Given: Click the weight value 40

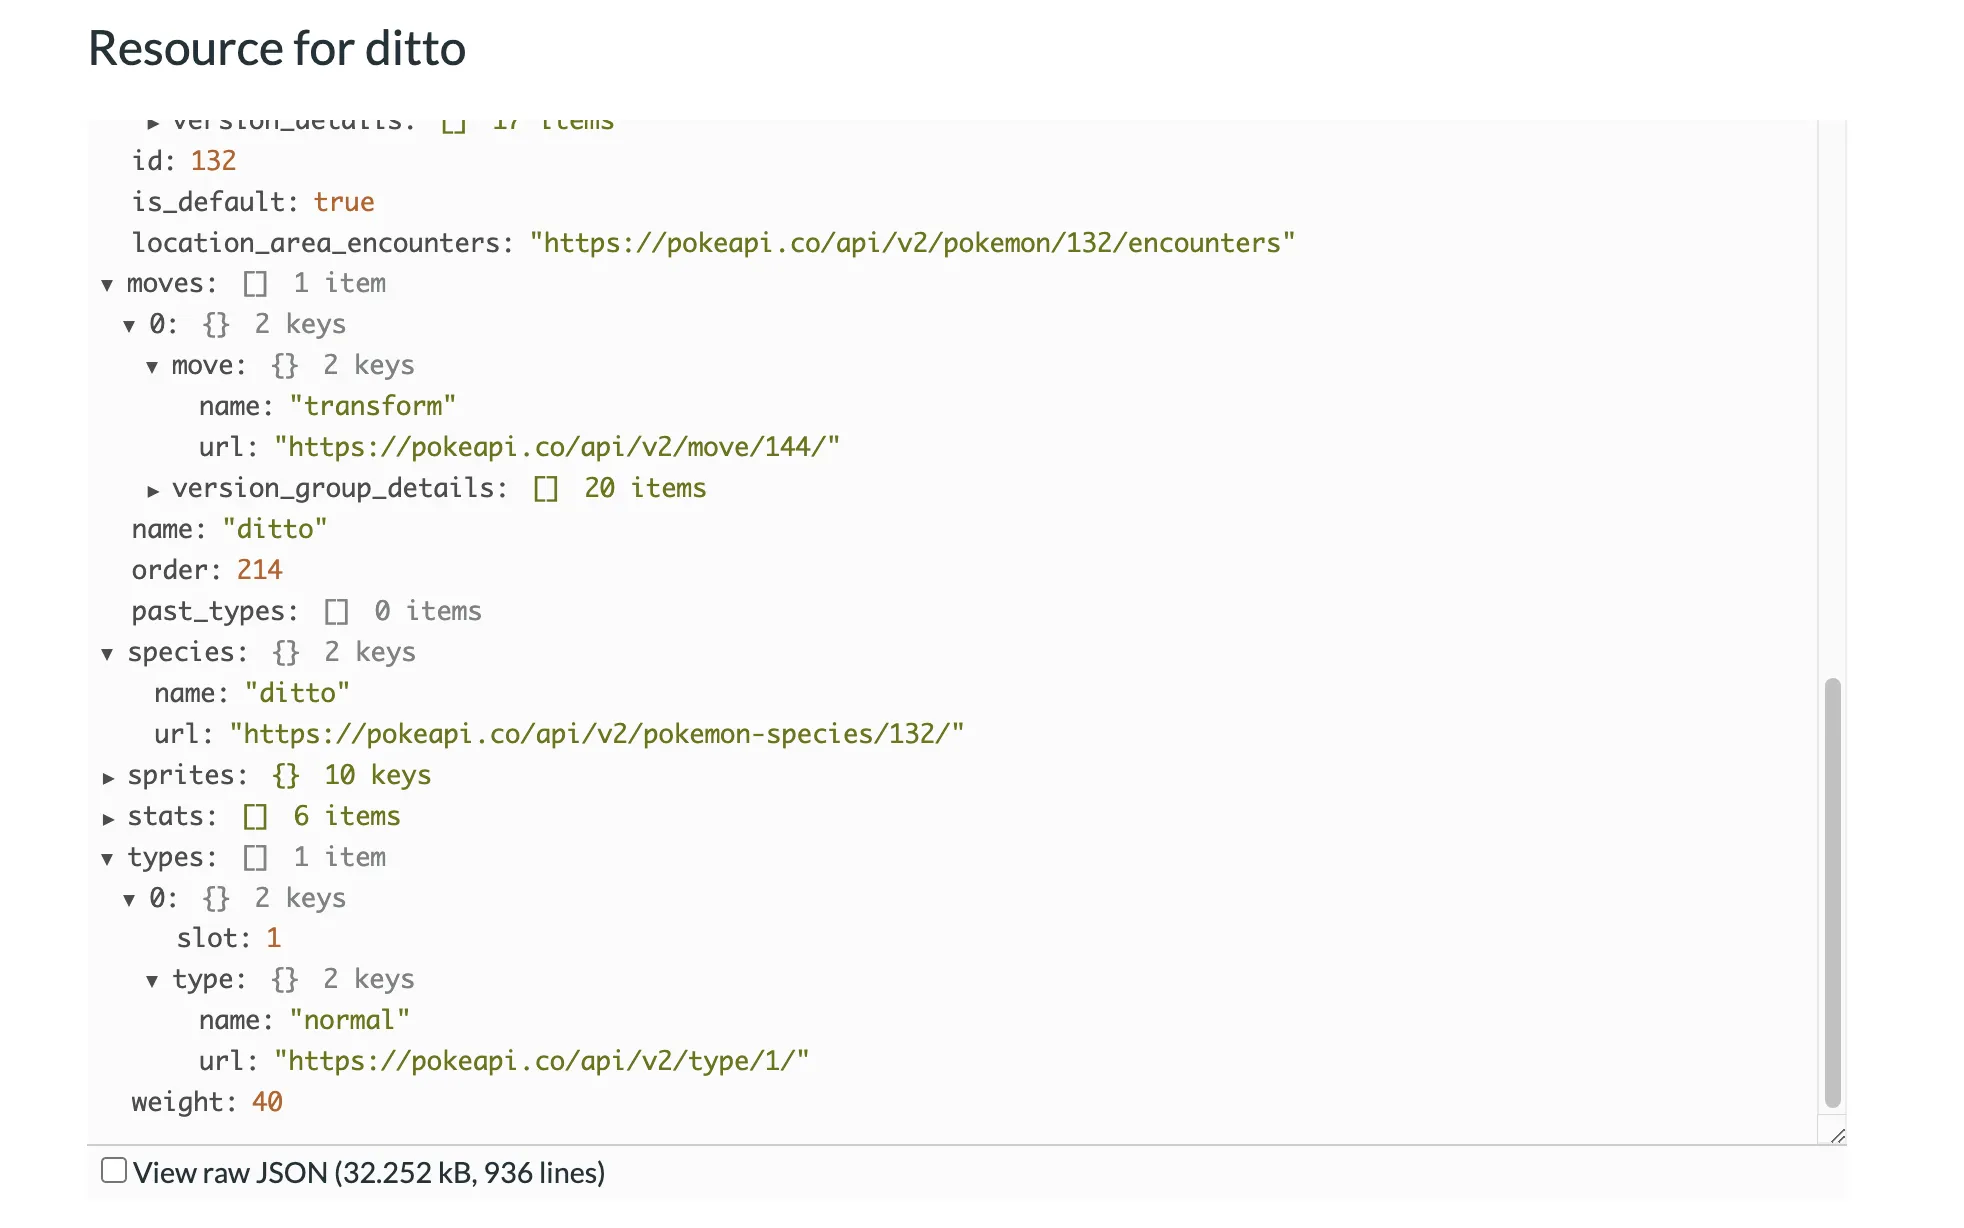Looking at the screenshot, I should pos(267,1102).
